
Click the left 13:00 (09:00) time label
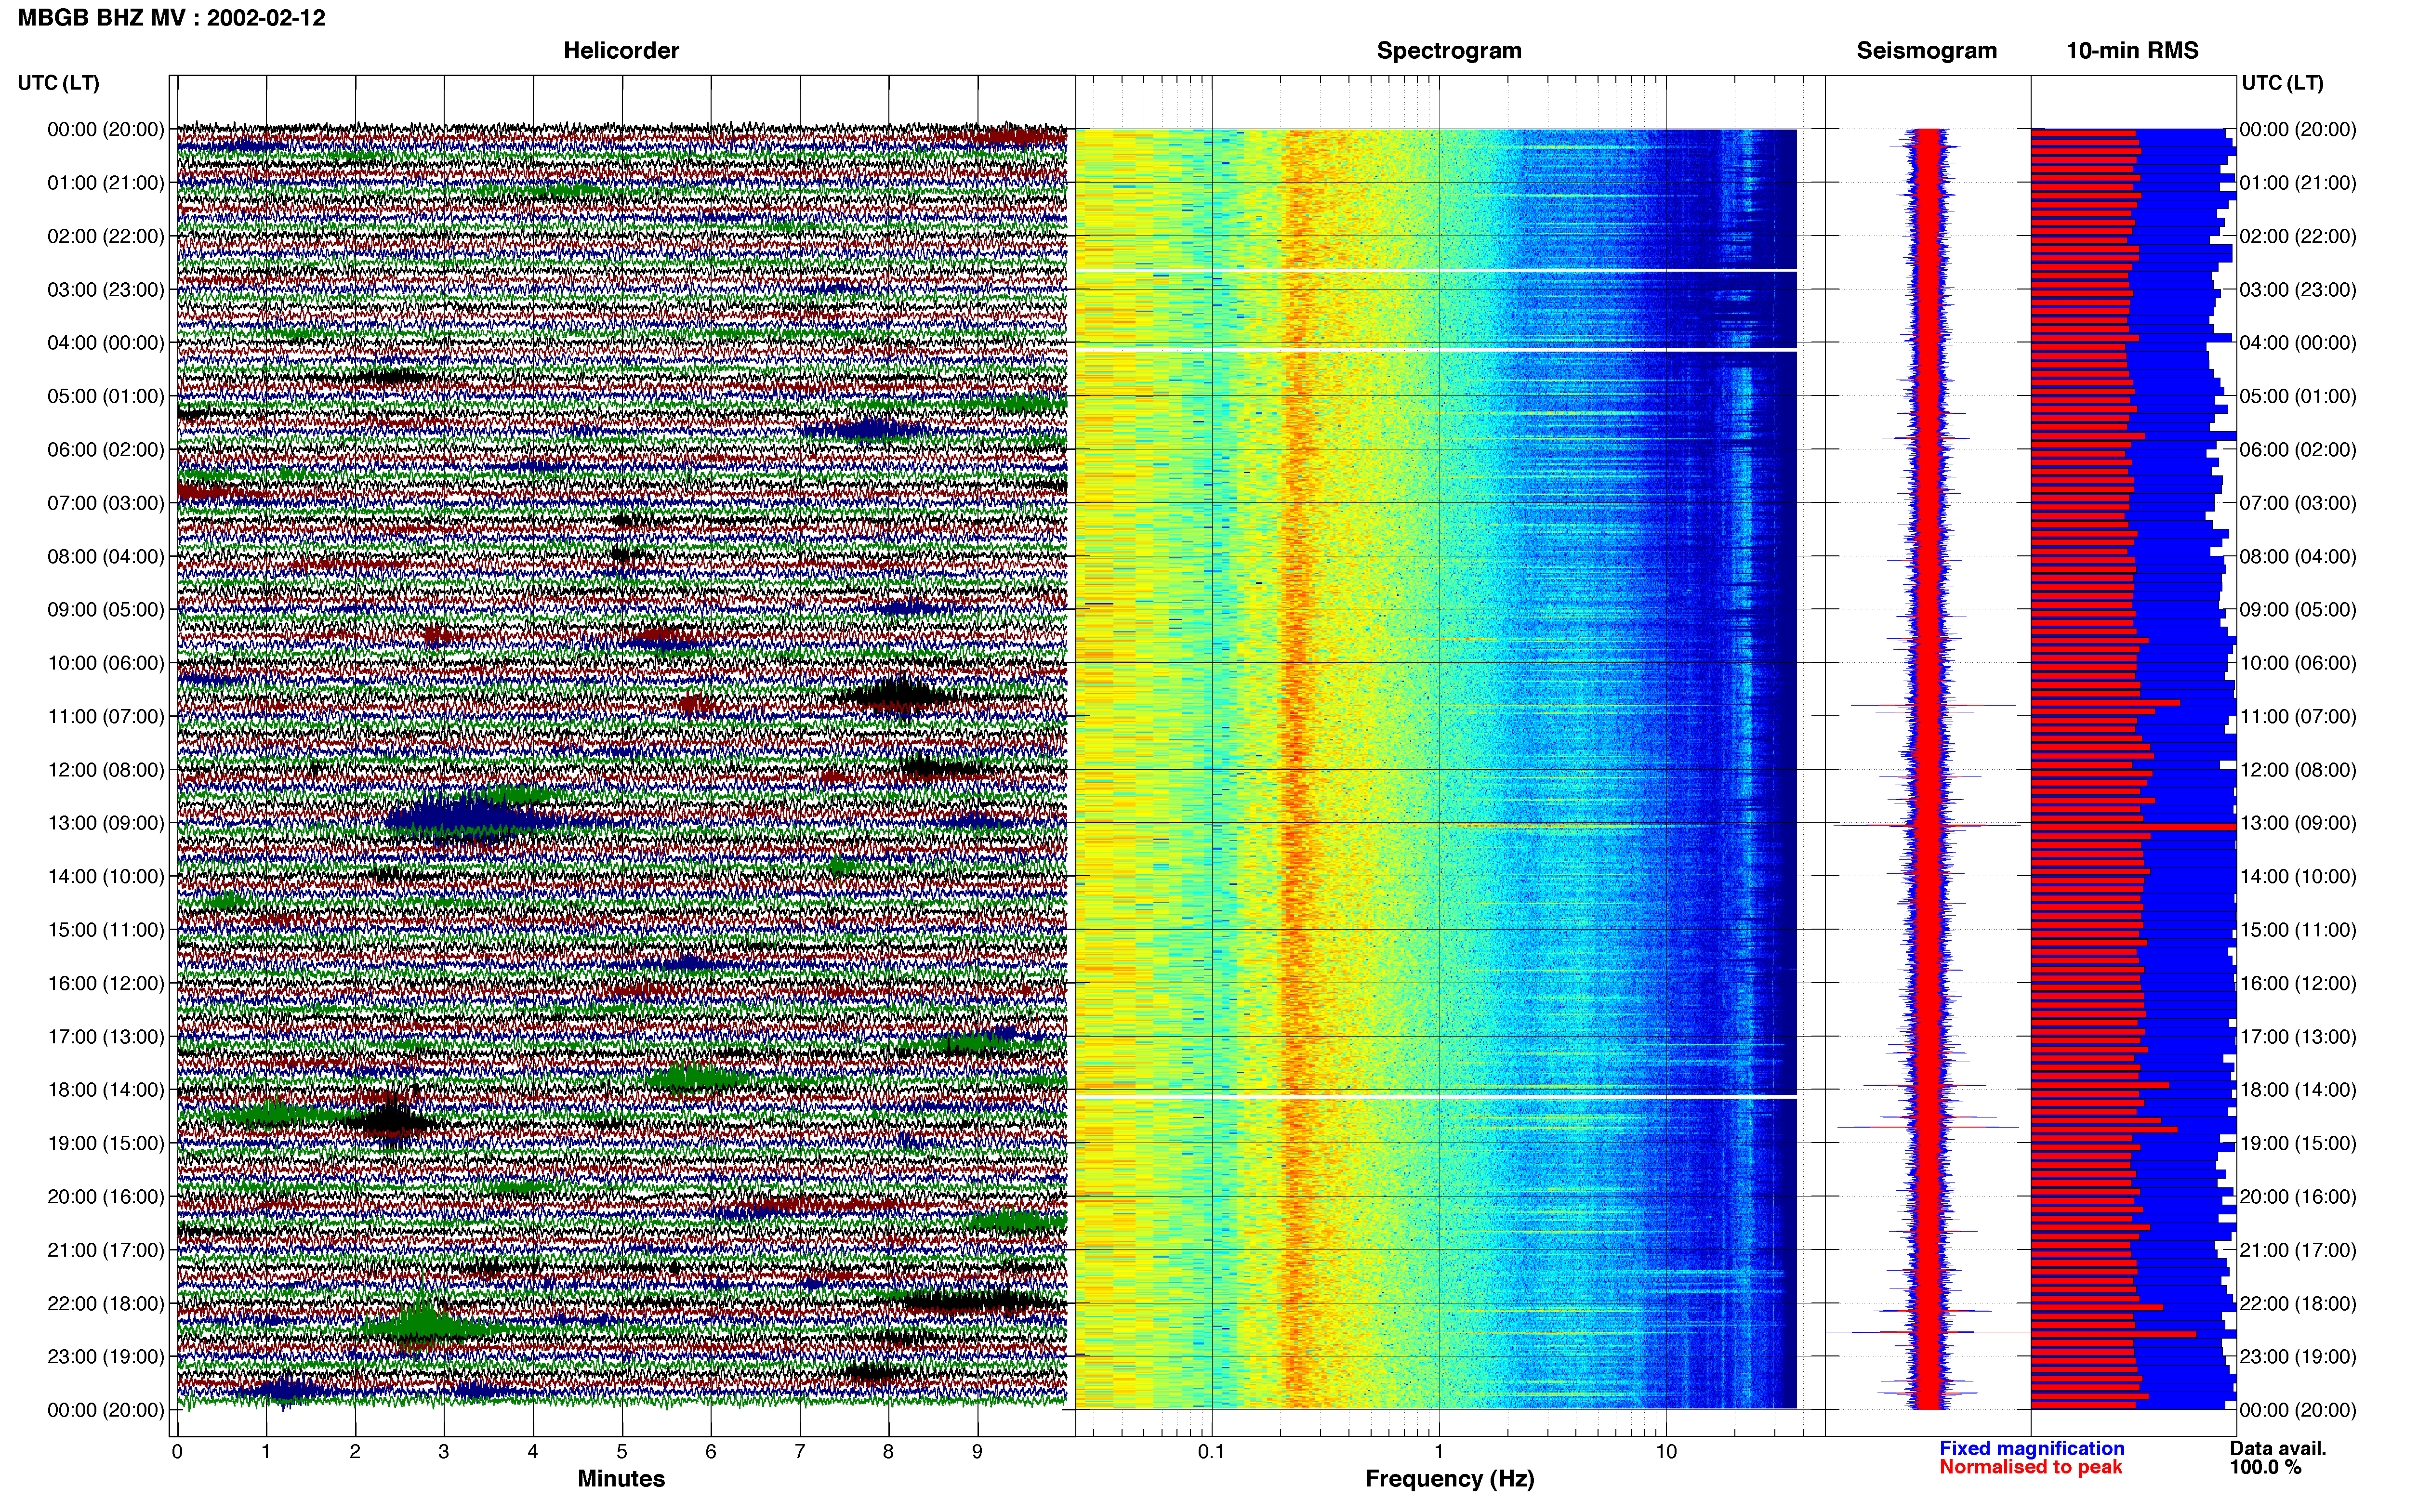(x=106, y=823)
